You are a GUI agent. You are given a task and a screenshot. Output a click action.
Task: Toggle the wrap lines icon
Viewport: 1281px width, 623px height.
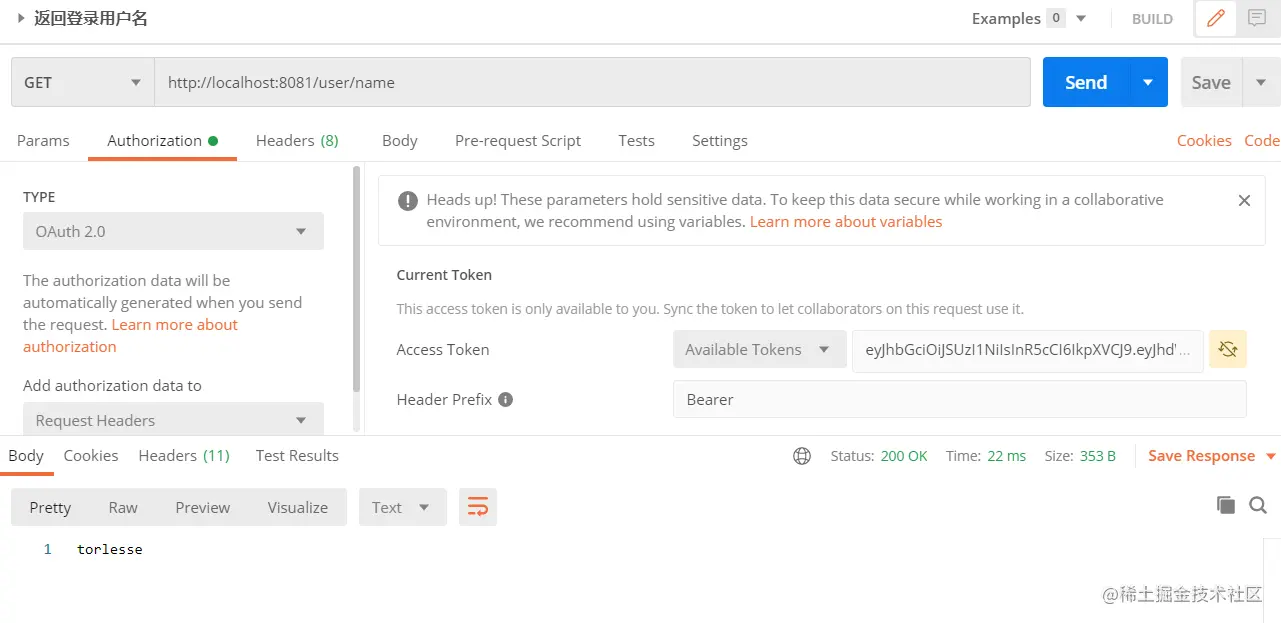(478, 507)
